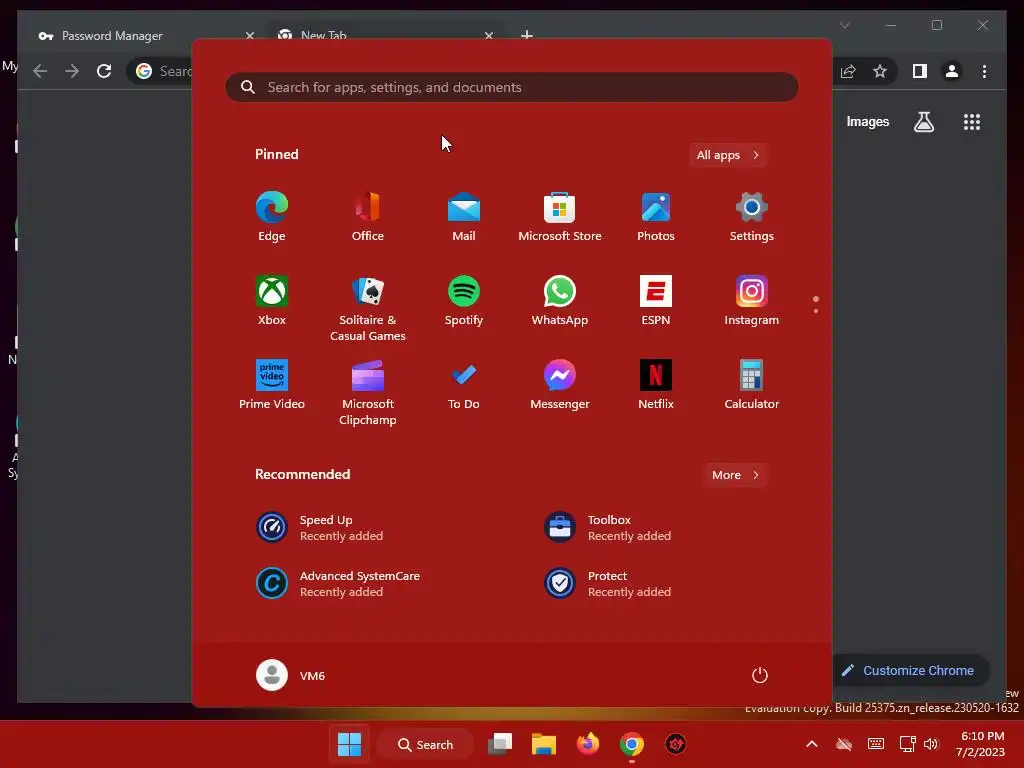Screen dimensions: 1024x768
Task: Open Chrome profile menu
Action: (952, 71)
